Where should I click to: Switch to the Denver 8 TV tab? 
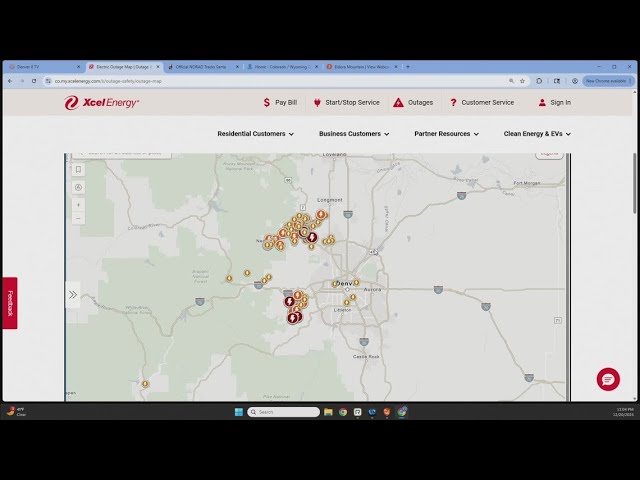click(x=44, y=67)
